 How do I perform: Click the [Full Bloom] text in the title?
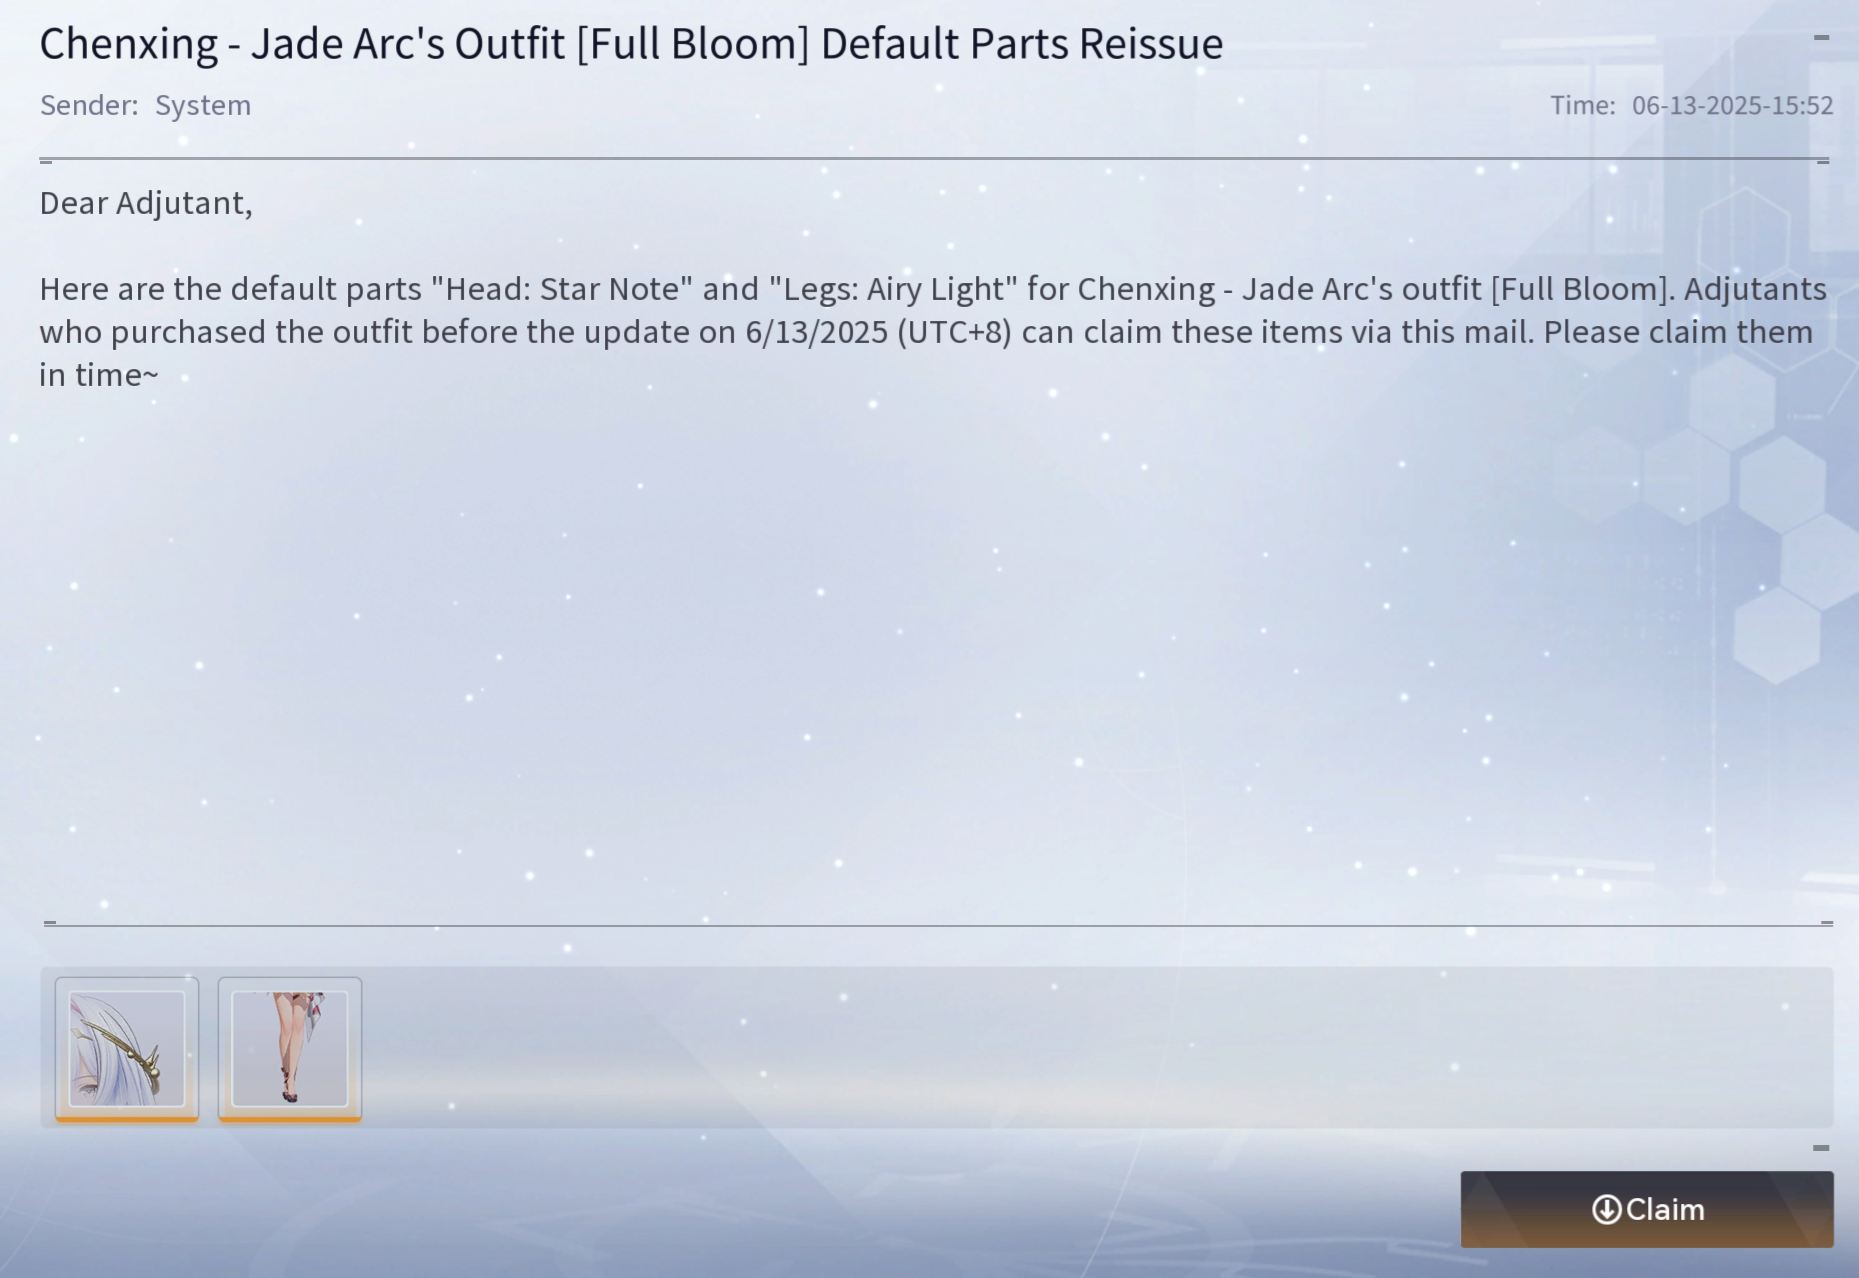pos(693,44)
